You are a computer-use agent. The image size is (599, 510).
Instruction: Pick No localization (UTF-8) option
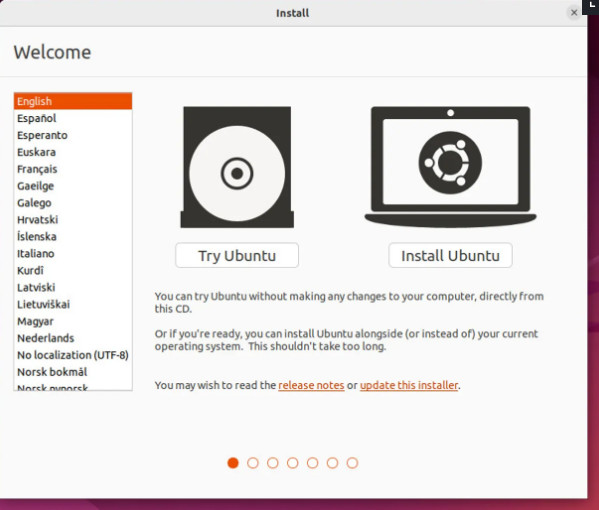point(73,355)
